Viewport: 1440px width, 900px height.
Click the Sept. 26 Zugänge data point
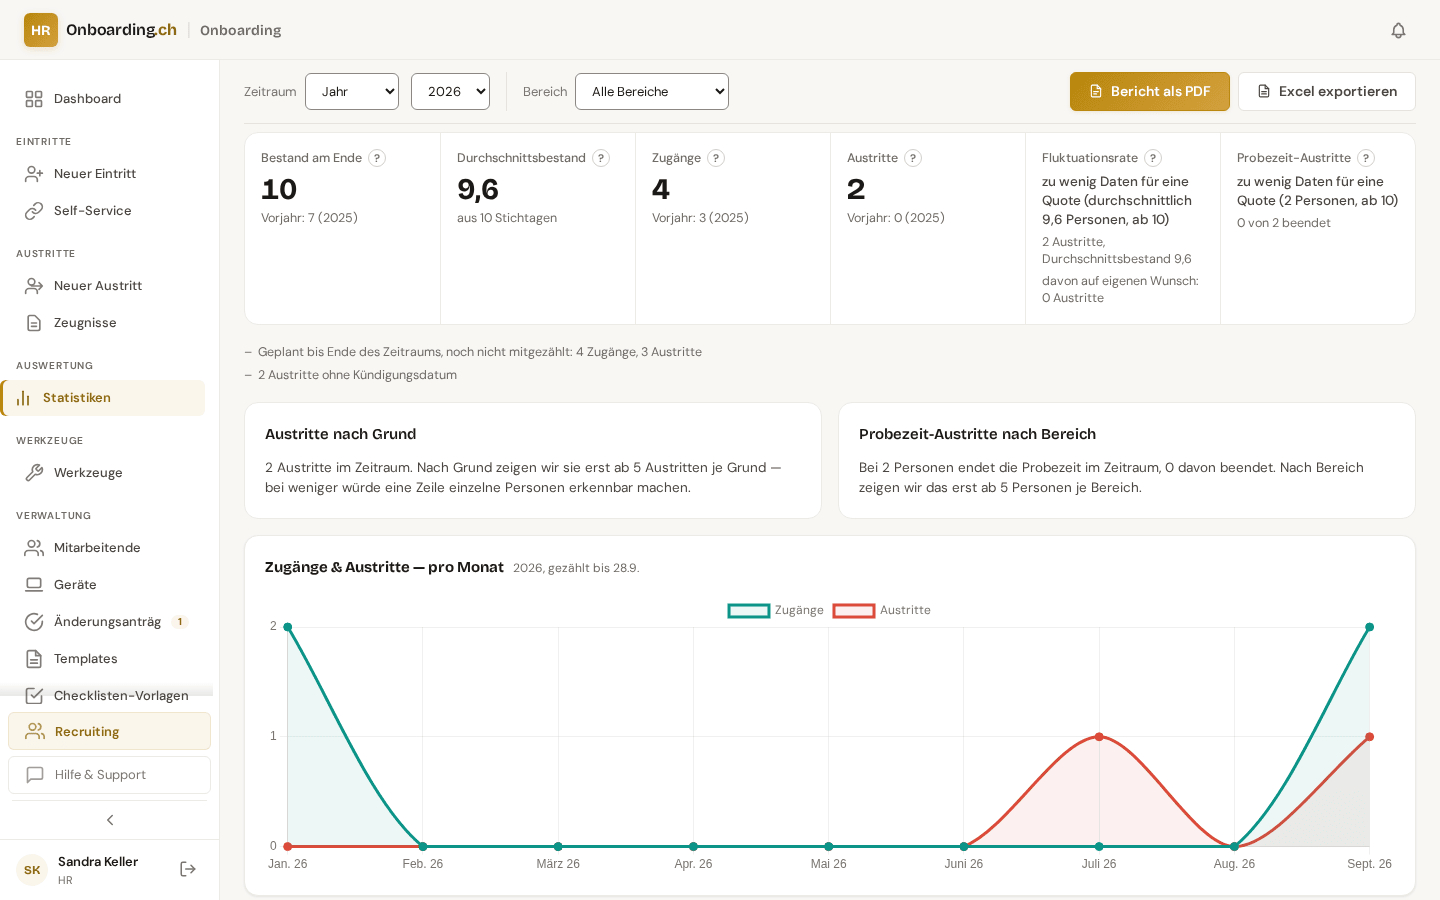[1370, 627]
